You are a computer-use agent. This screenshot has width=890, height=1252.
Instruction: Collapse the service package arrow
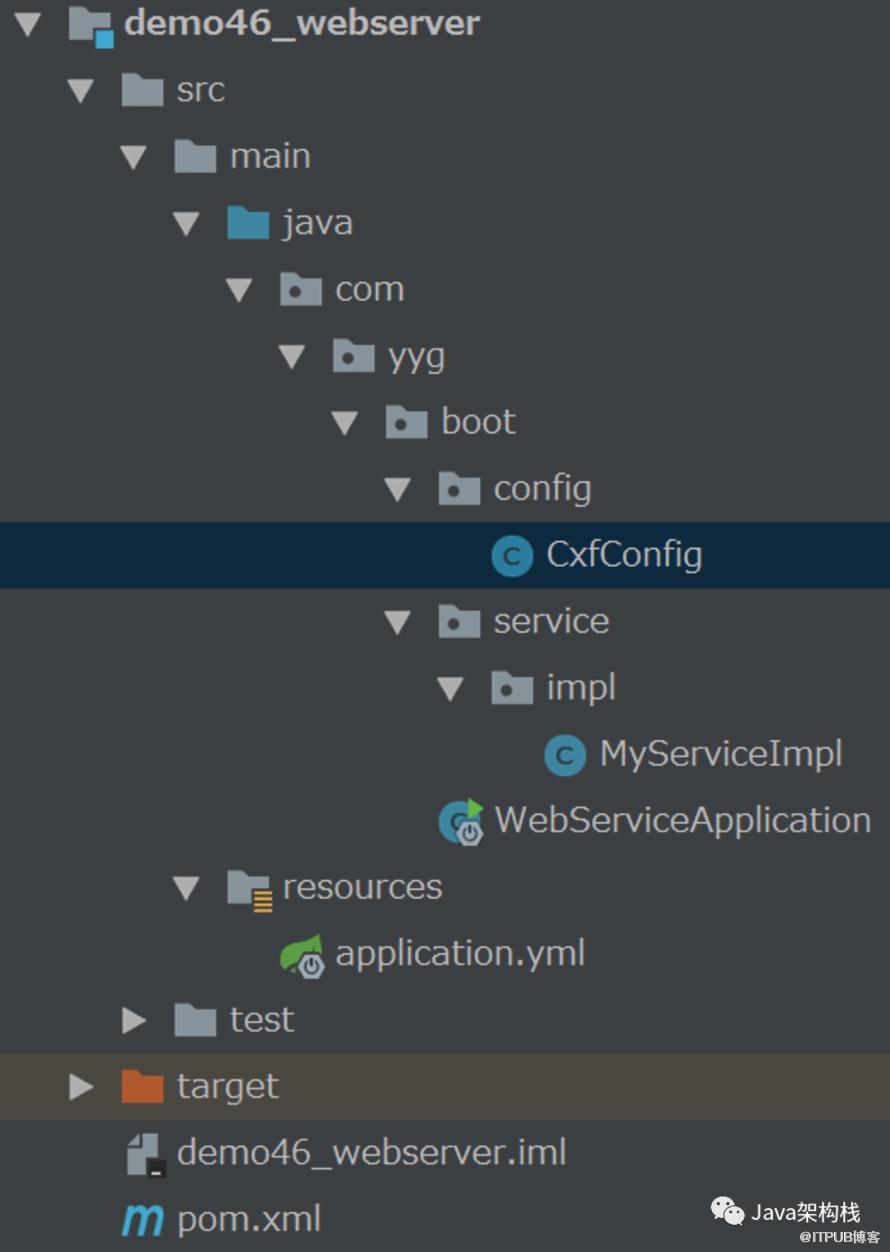pos(398,622)
